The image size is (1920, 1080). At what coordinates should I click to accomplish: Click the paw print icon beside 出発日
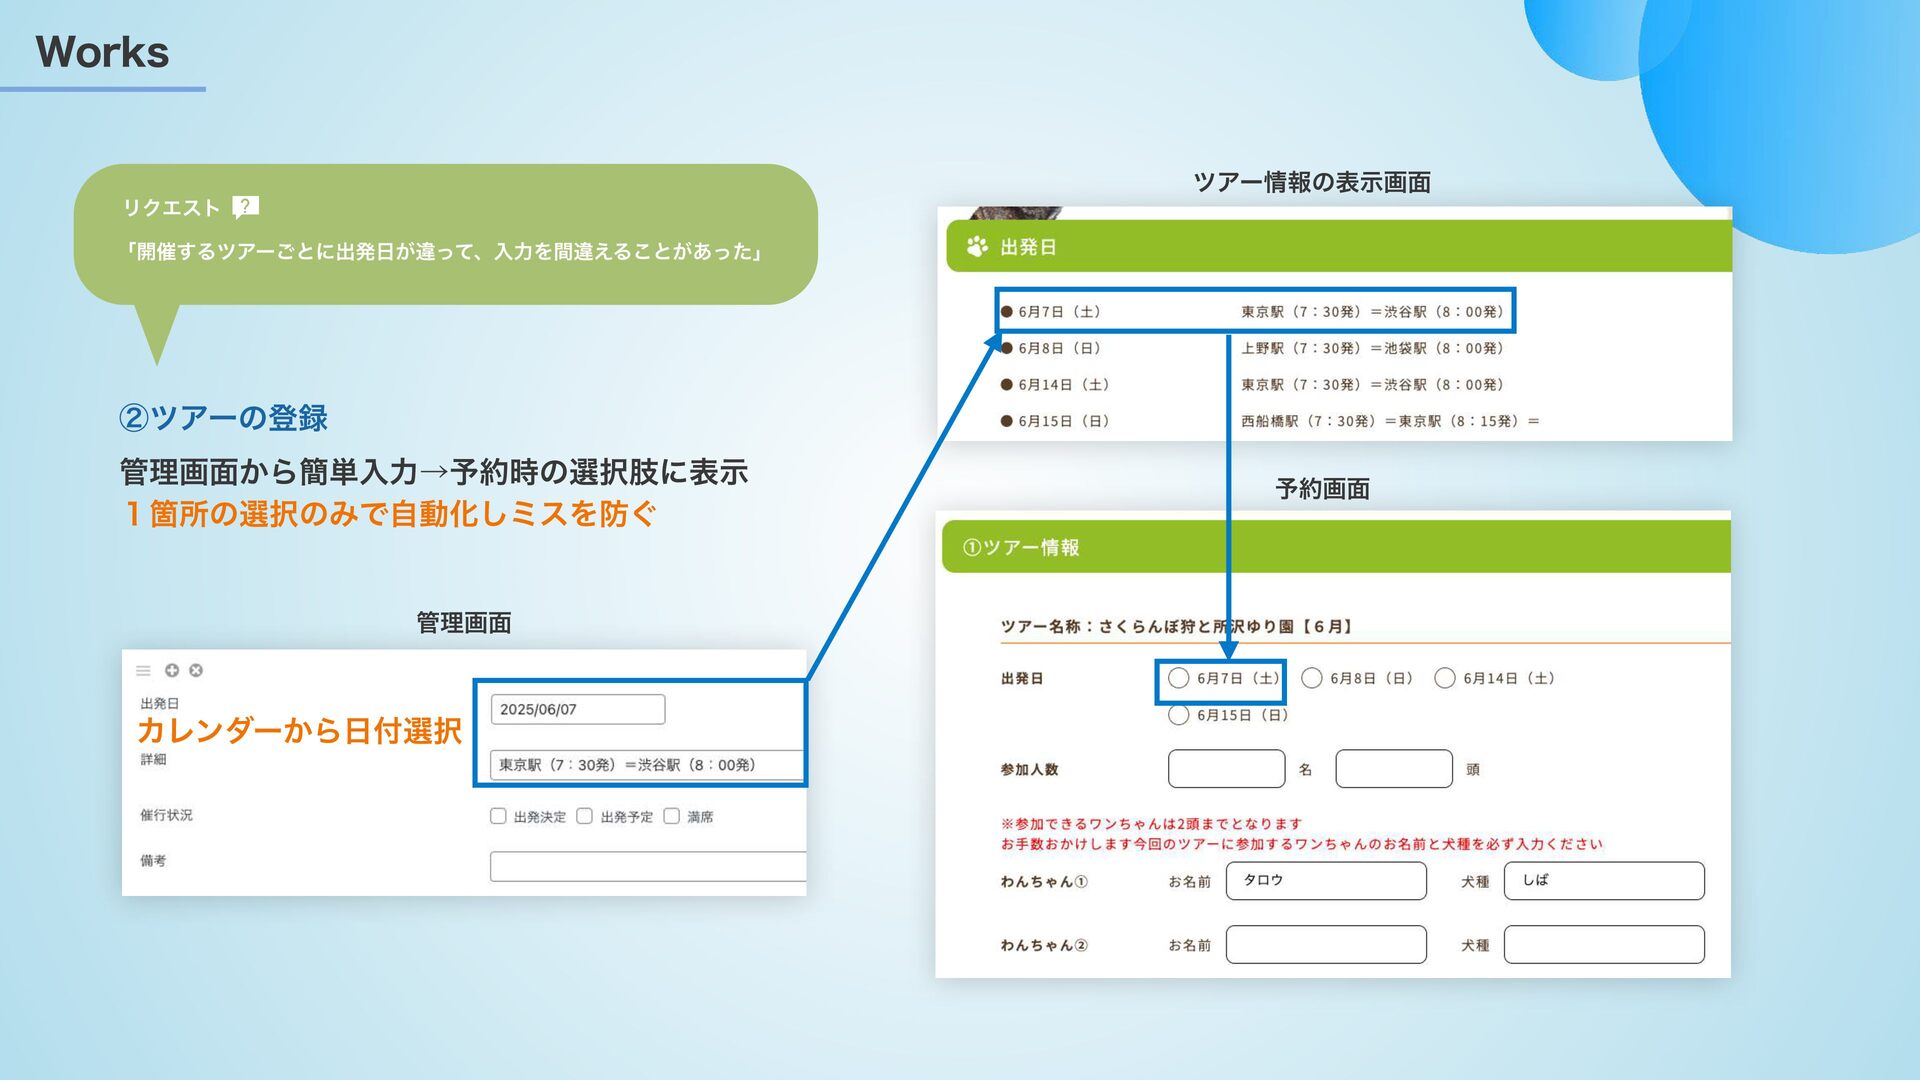[977, 247]
